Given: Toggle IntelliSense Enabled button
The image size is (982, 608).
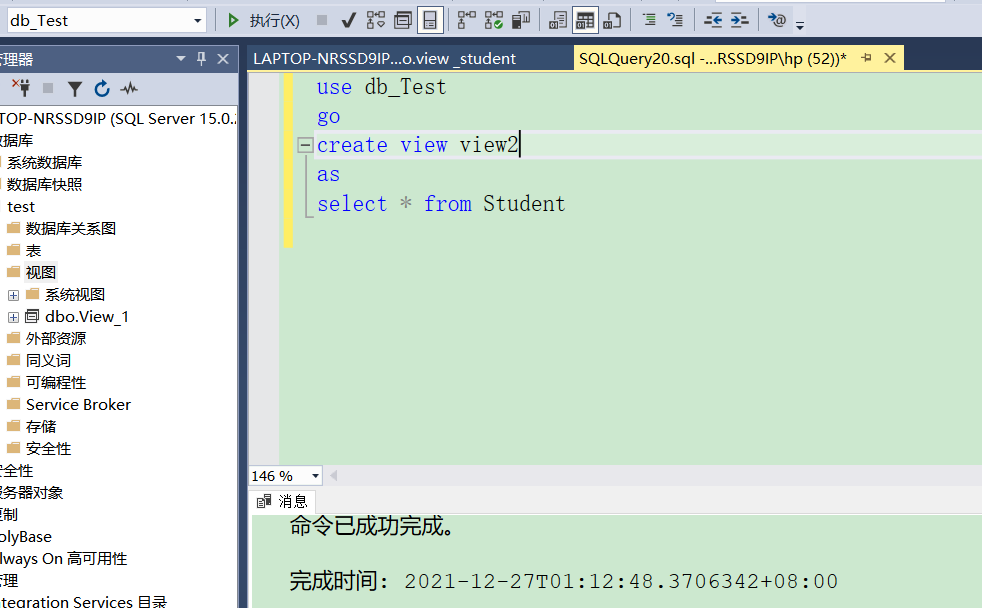Looking at the screenshot, I should click(x=430, y=21).
